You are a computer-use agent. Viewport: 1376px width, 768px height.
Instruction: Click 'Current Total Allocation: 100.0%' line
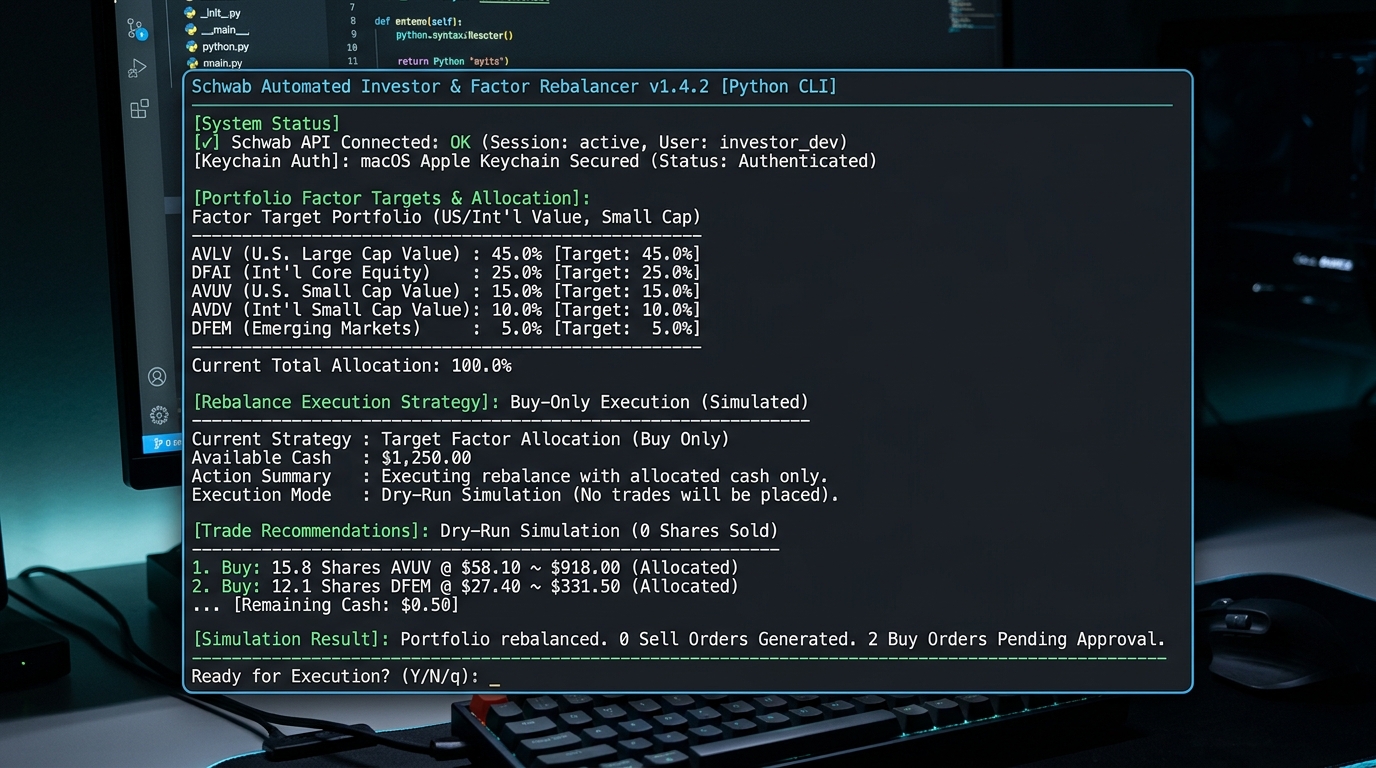[351, 366]
